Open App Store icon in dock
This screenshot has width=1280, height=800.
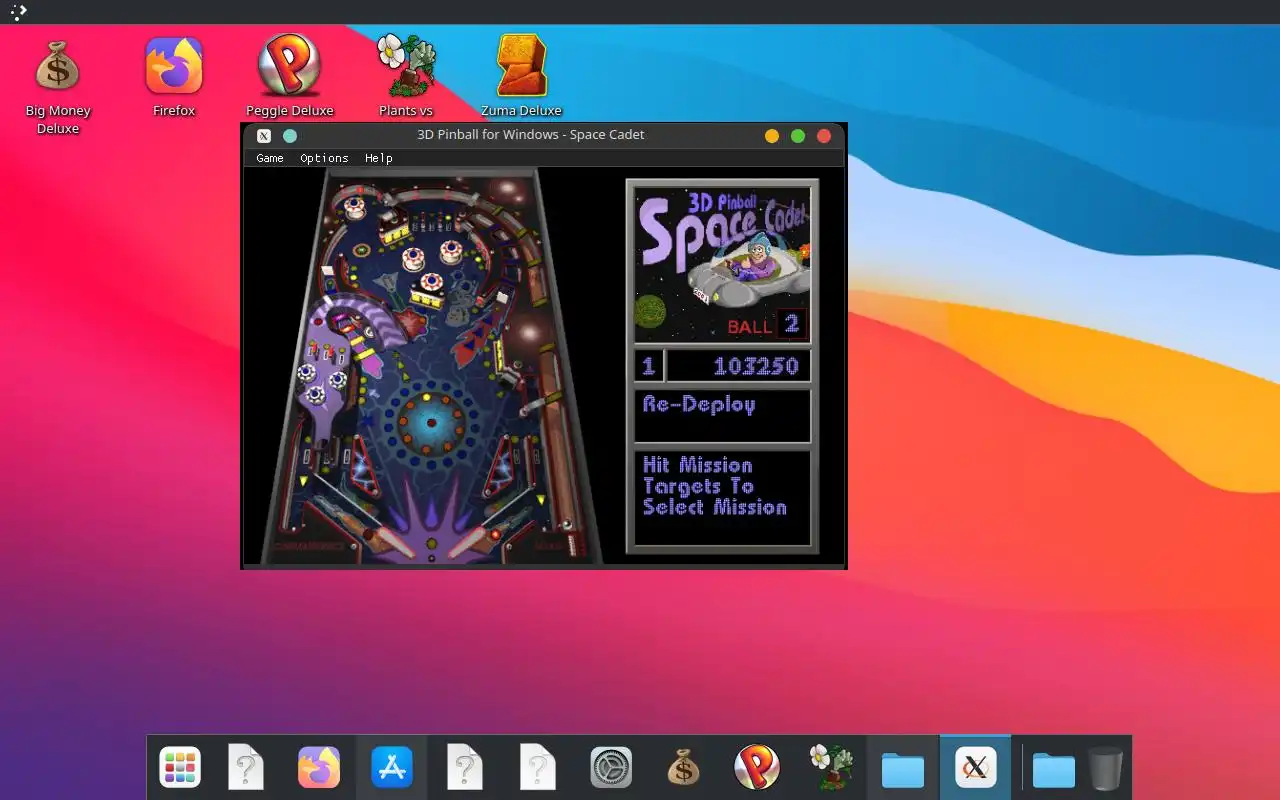click(x=392, y=768)
